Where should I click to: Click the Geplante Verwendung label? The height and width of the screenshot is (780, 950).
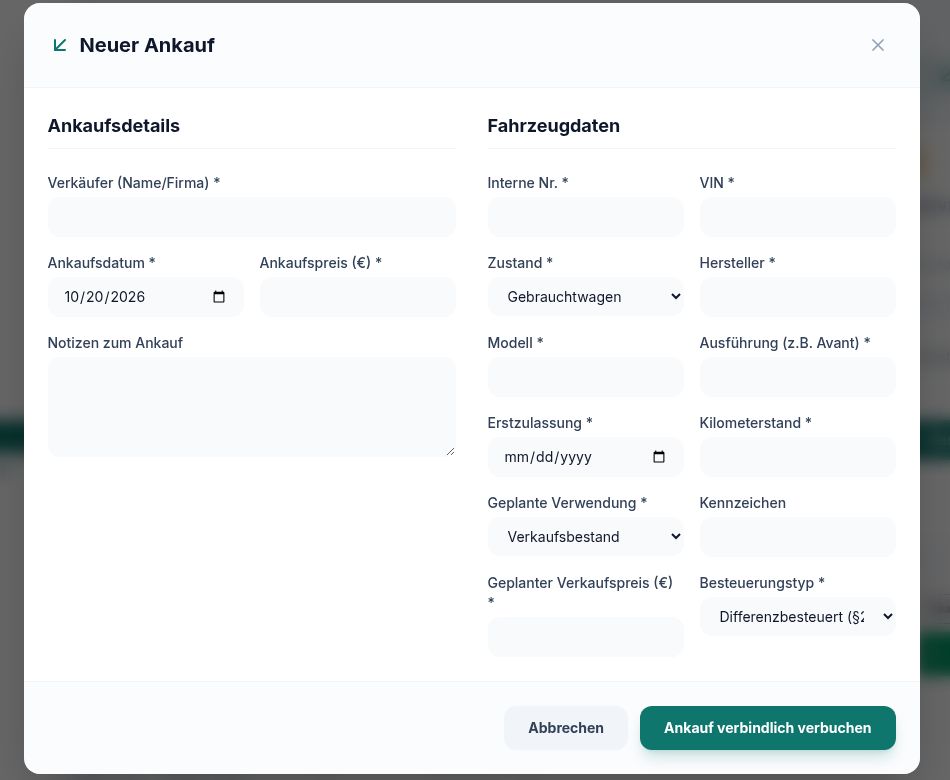click(567, 502)
